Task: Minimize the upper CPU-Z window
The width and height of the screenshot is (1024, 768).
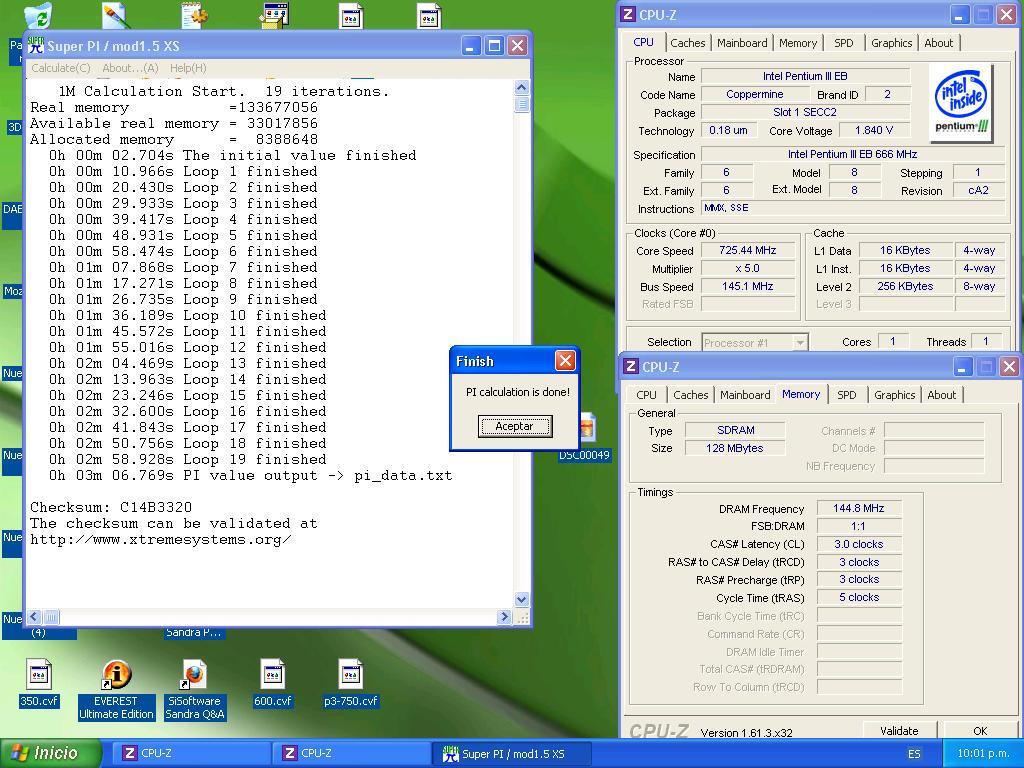Action: click(x=959, y=15)
